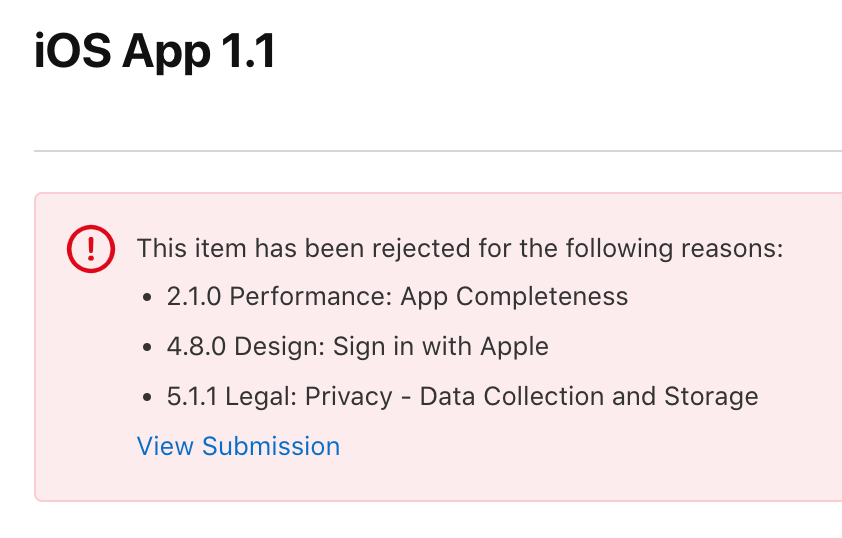This screenshot has height=538, width=842.
Task: Select the 2.1.0 Performance: App Completeness reason
Action: coord(397,296)
